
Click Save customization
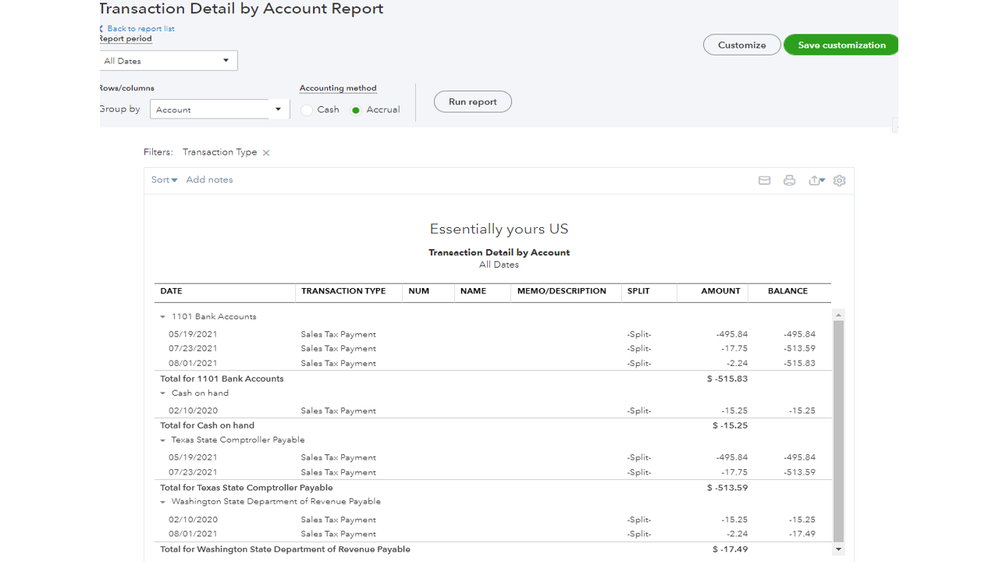841,45
